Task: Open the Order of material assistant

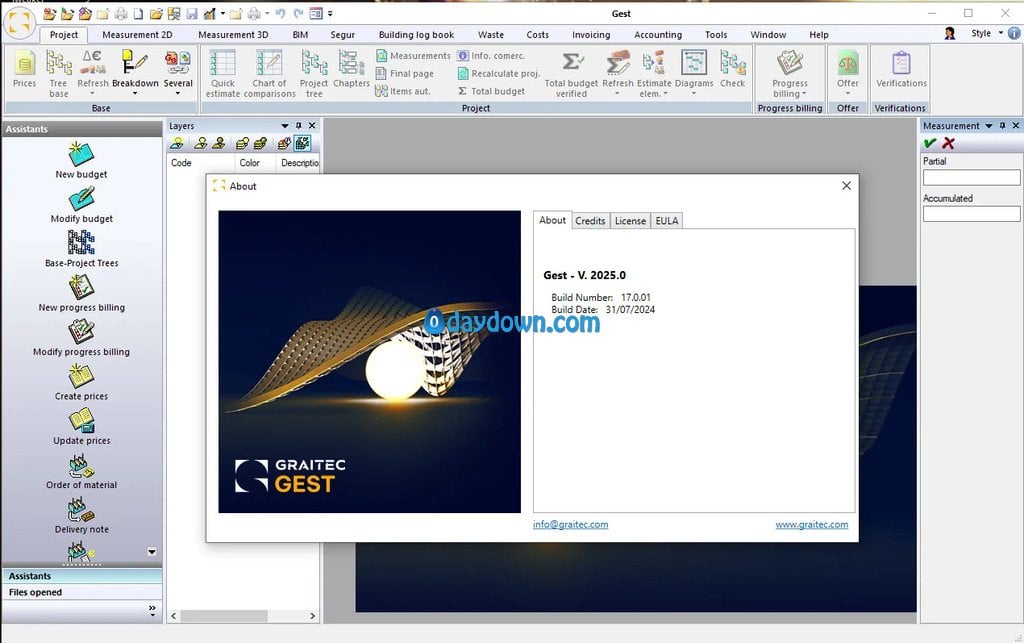Action: tap(82, 471)
